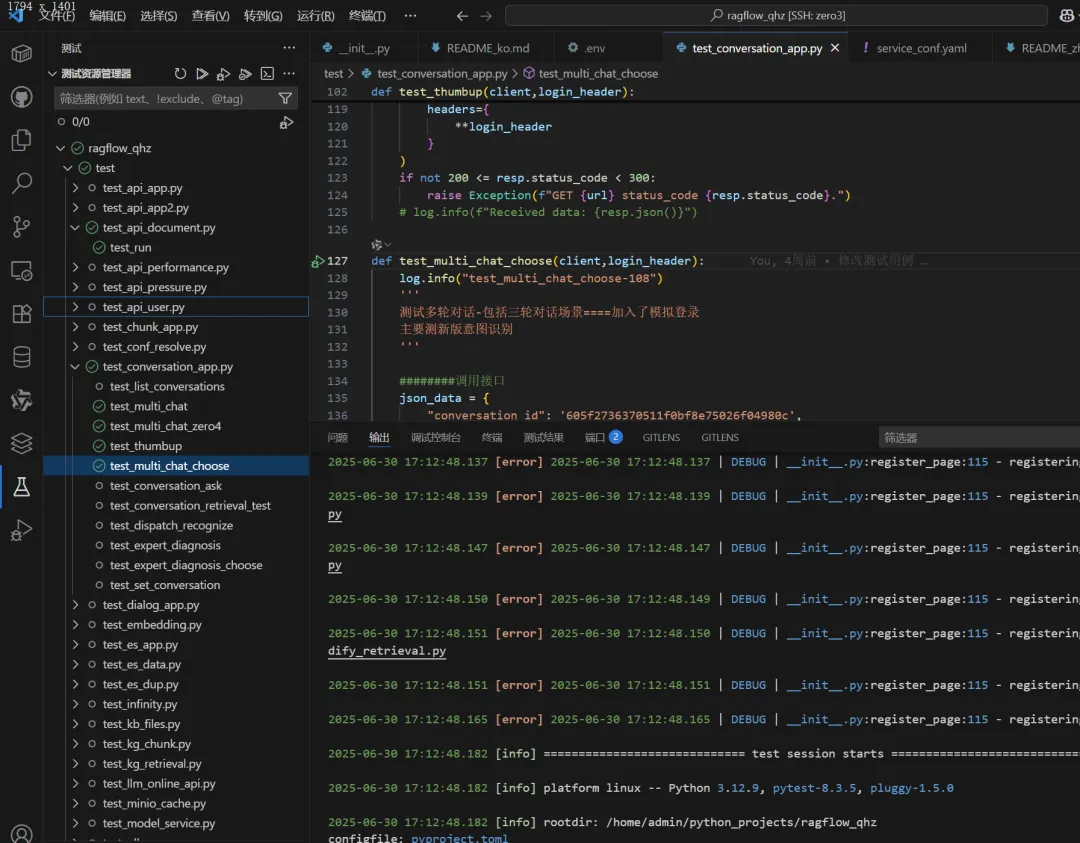Select test_thumbup in test tree

(146, 446)
